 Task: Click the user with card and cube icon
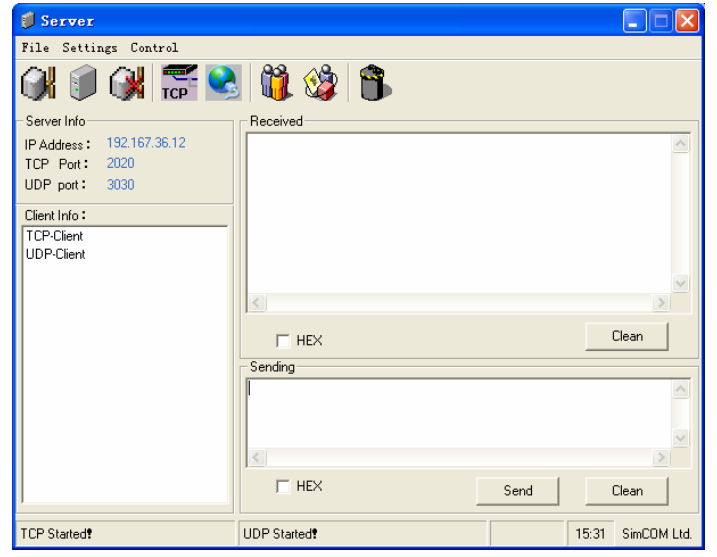(x=321, y=83)
